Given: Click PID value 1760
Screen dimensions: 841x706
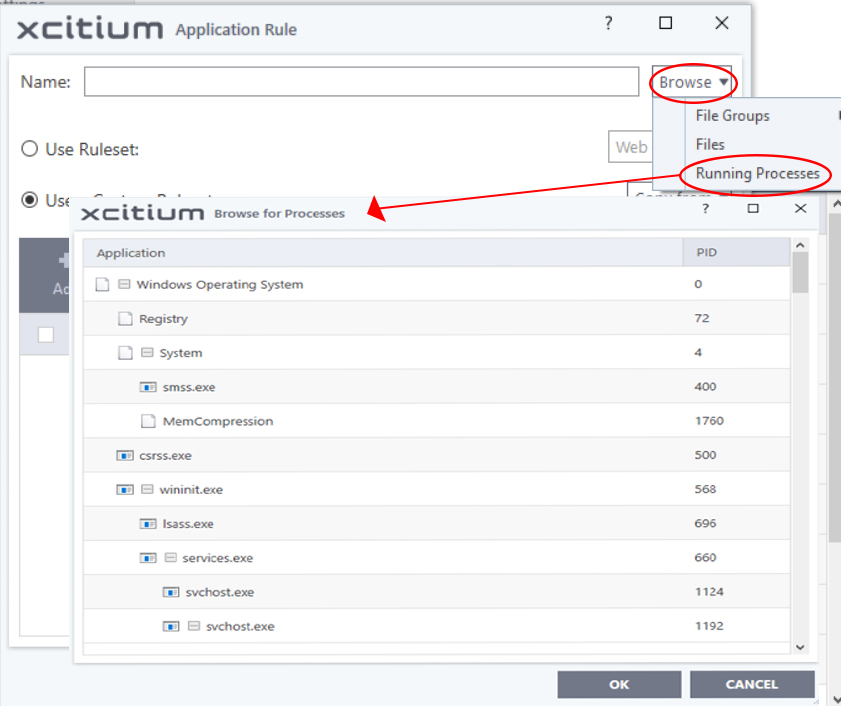Looking at the screenshot, I should pyautogui.click(x=709, y=421).
